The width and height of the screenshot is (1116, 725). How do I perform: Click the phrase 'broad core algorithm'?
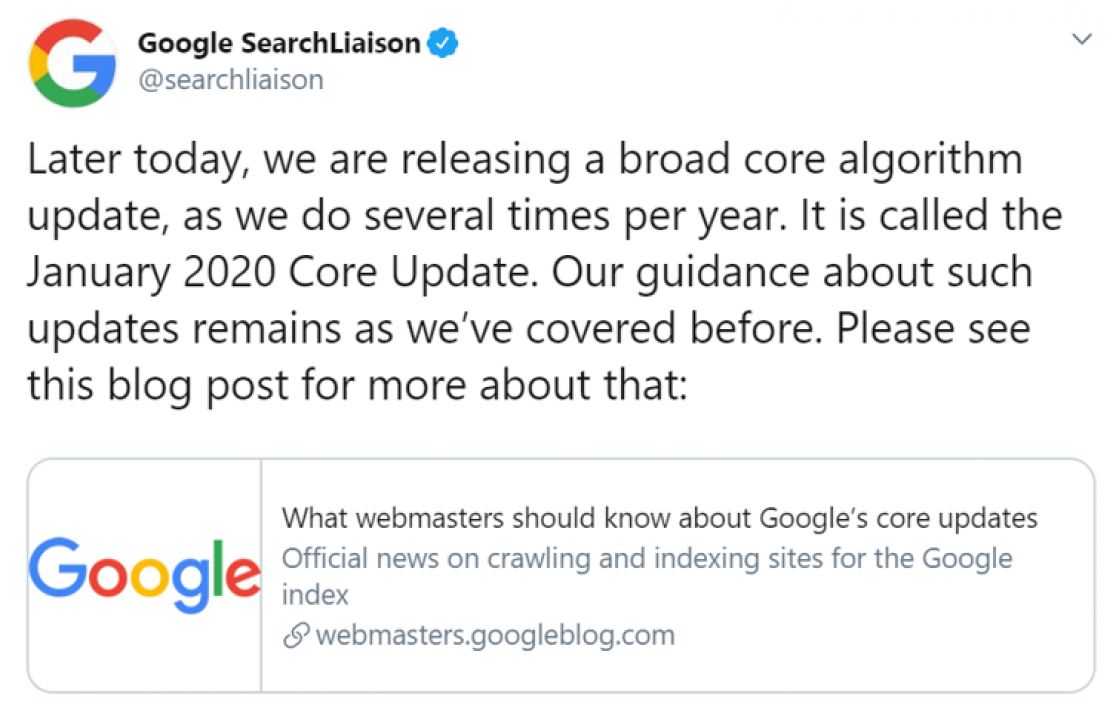pos(820,159)
